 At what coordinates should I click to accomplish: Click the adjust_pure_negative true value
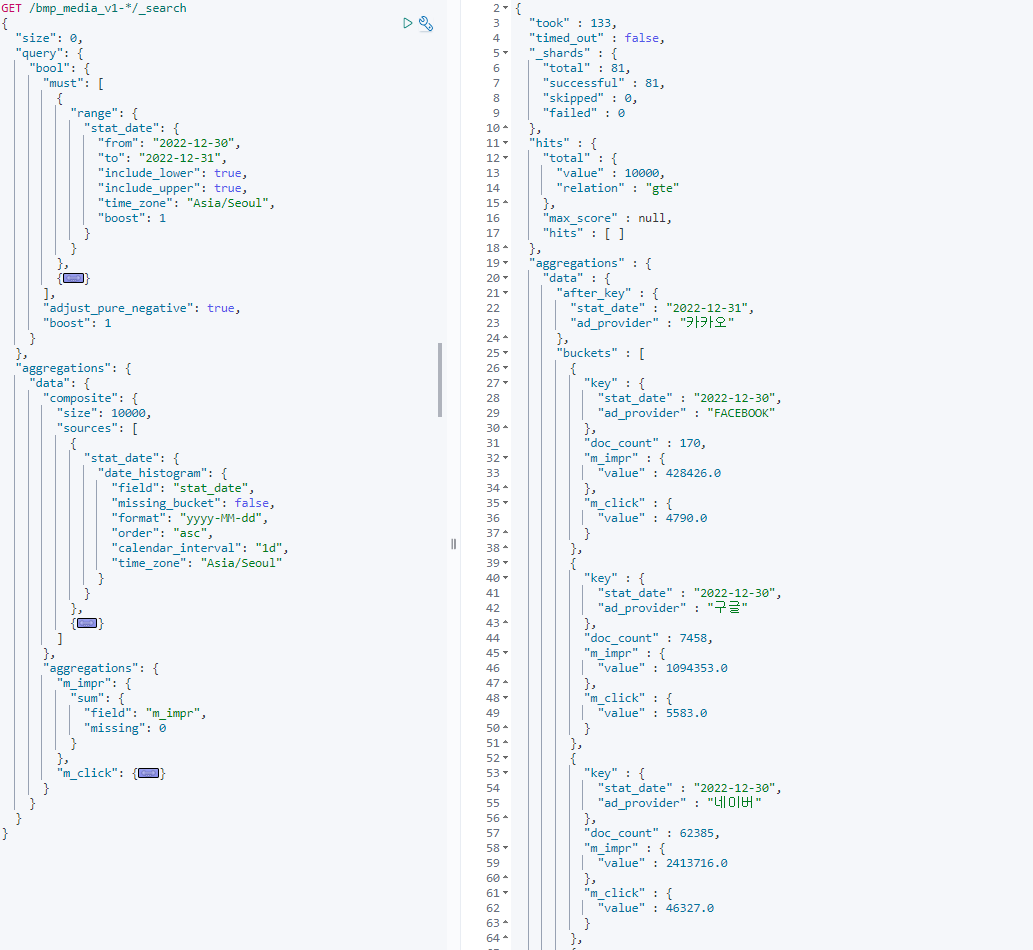221,308
